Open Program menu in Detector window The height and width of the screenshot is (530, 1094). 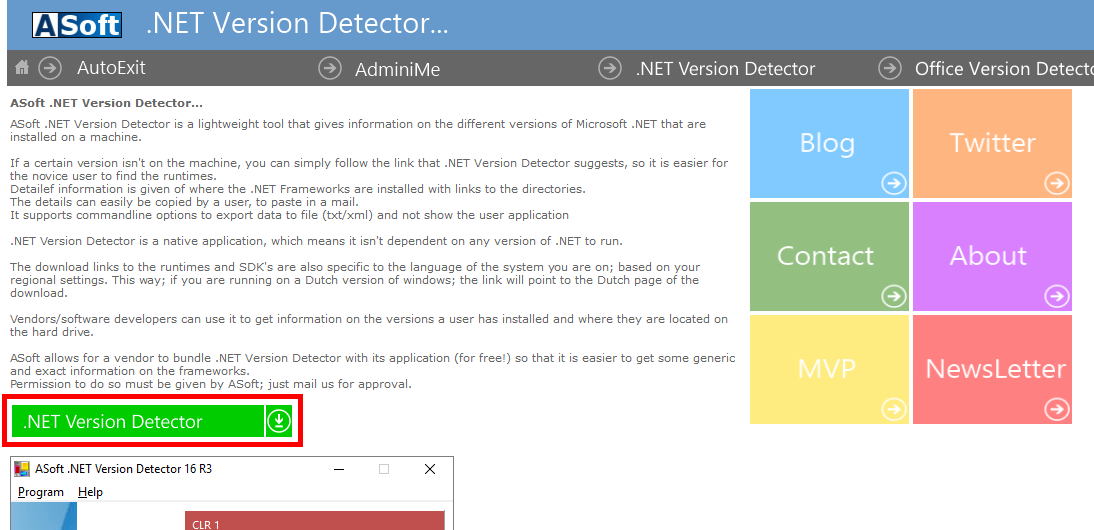click(x=40, y=492)
